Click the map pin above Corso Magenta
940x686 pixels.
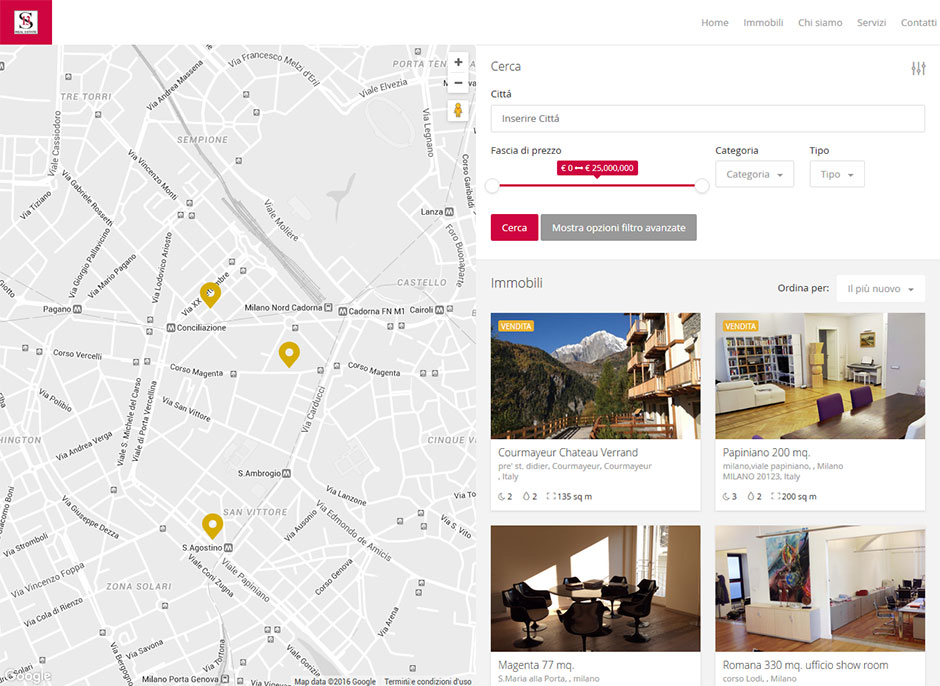(289, 354)
